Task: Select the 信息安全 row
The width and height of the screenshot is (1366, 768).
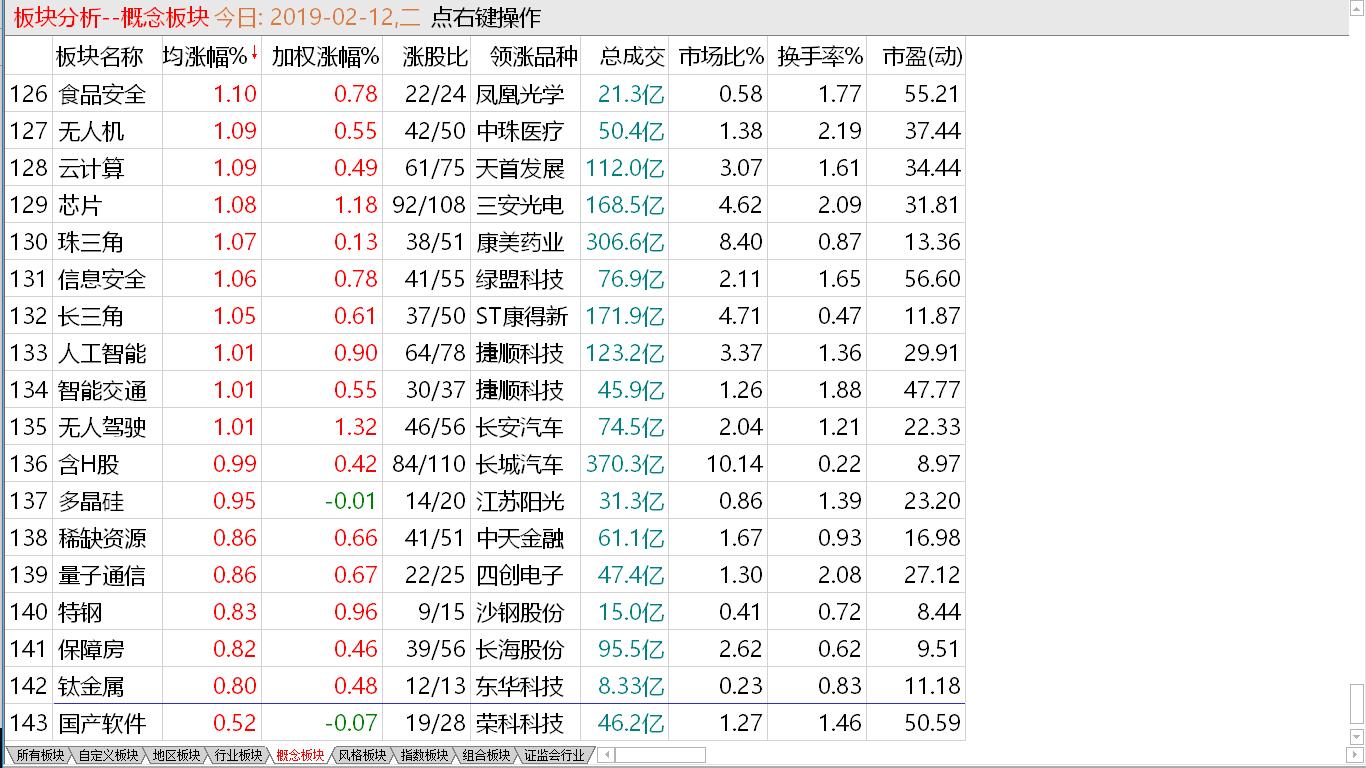Action: click(485, 279)
